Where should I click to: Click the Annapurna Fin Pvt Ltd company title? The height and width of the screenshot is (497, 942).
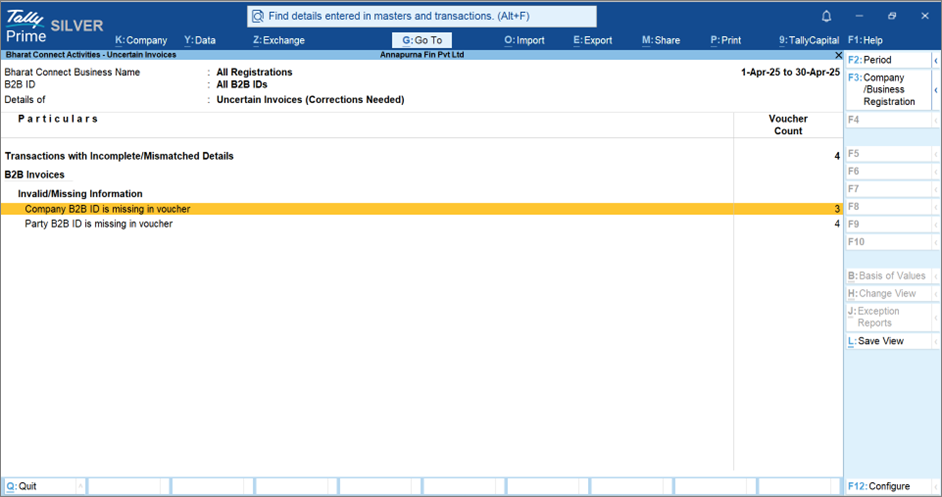422,55
